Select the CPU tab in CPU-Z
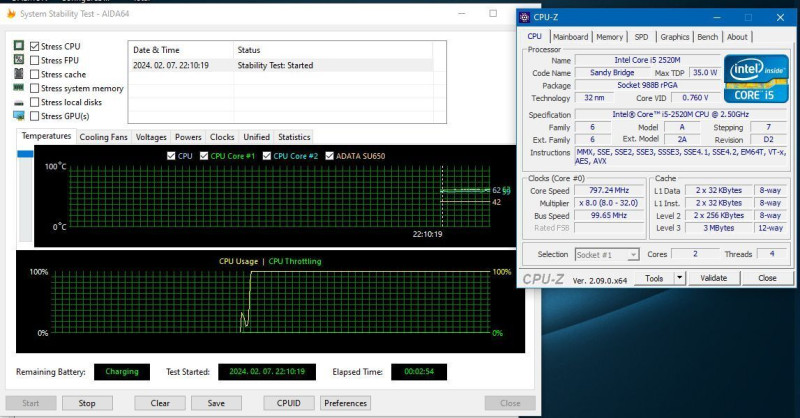Image resolution: width=800 pixels, height=418 pixels. coord(535,36)
